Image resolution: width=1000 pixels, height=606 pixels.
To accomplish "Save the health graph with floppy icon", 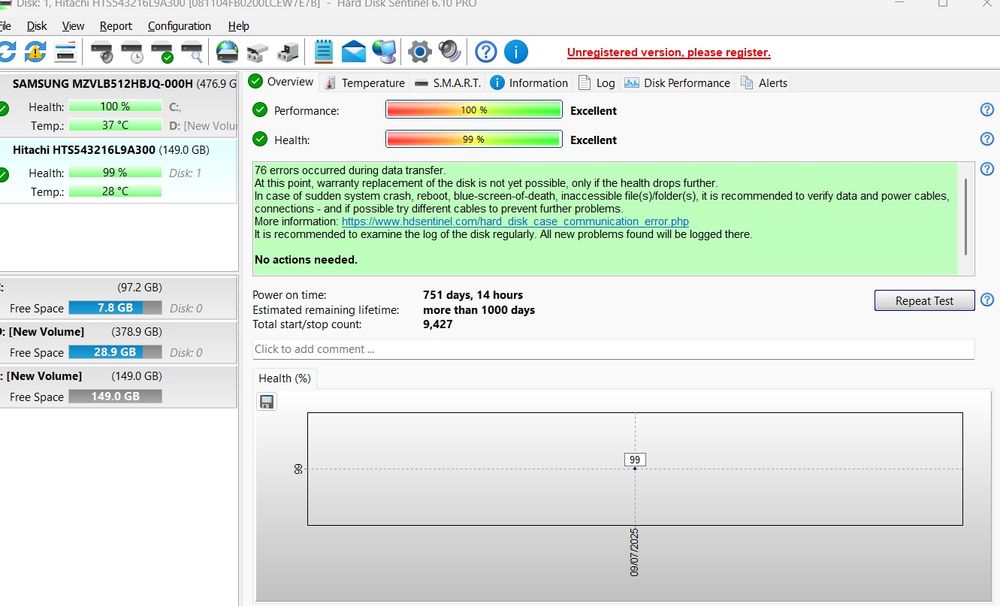I will point(267,401).
